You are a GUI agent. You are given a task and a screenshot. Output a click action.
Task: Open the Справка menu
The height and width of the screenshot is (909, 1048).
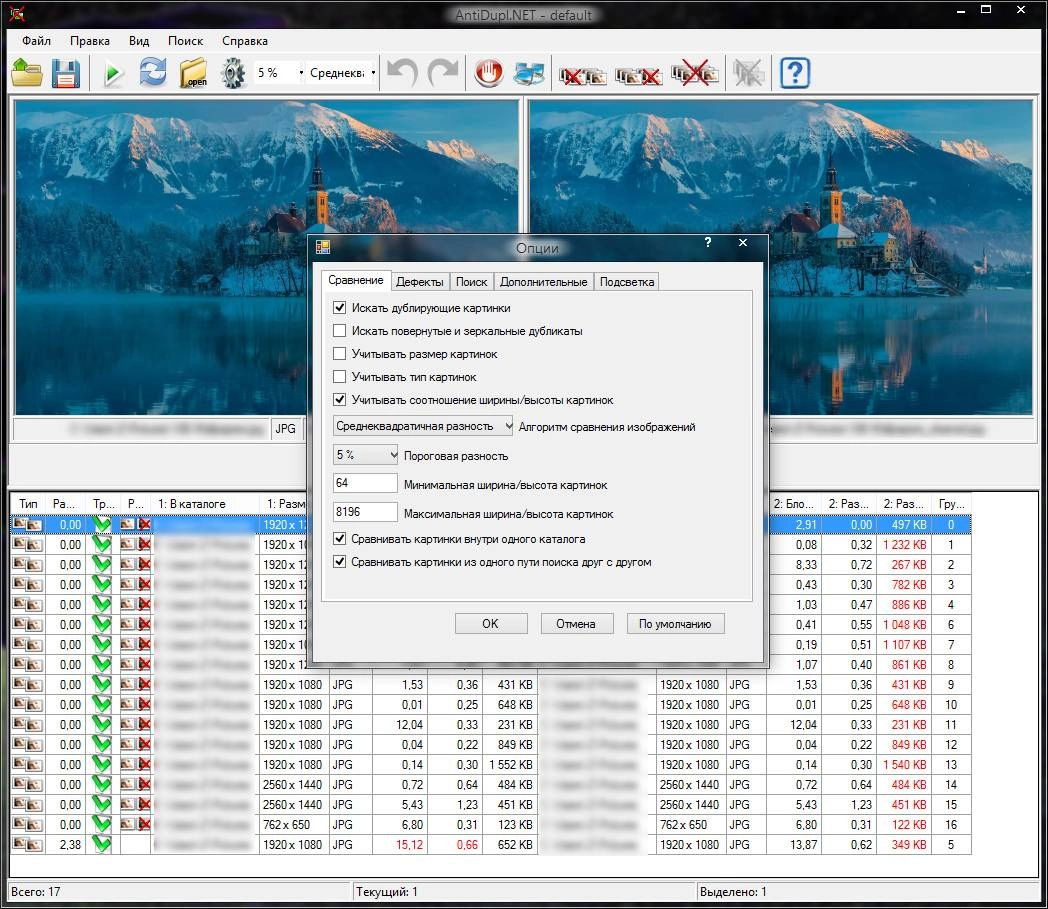[x=245, y=41]
